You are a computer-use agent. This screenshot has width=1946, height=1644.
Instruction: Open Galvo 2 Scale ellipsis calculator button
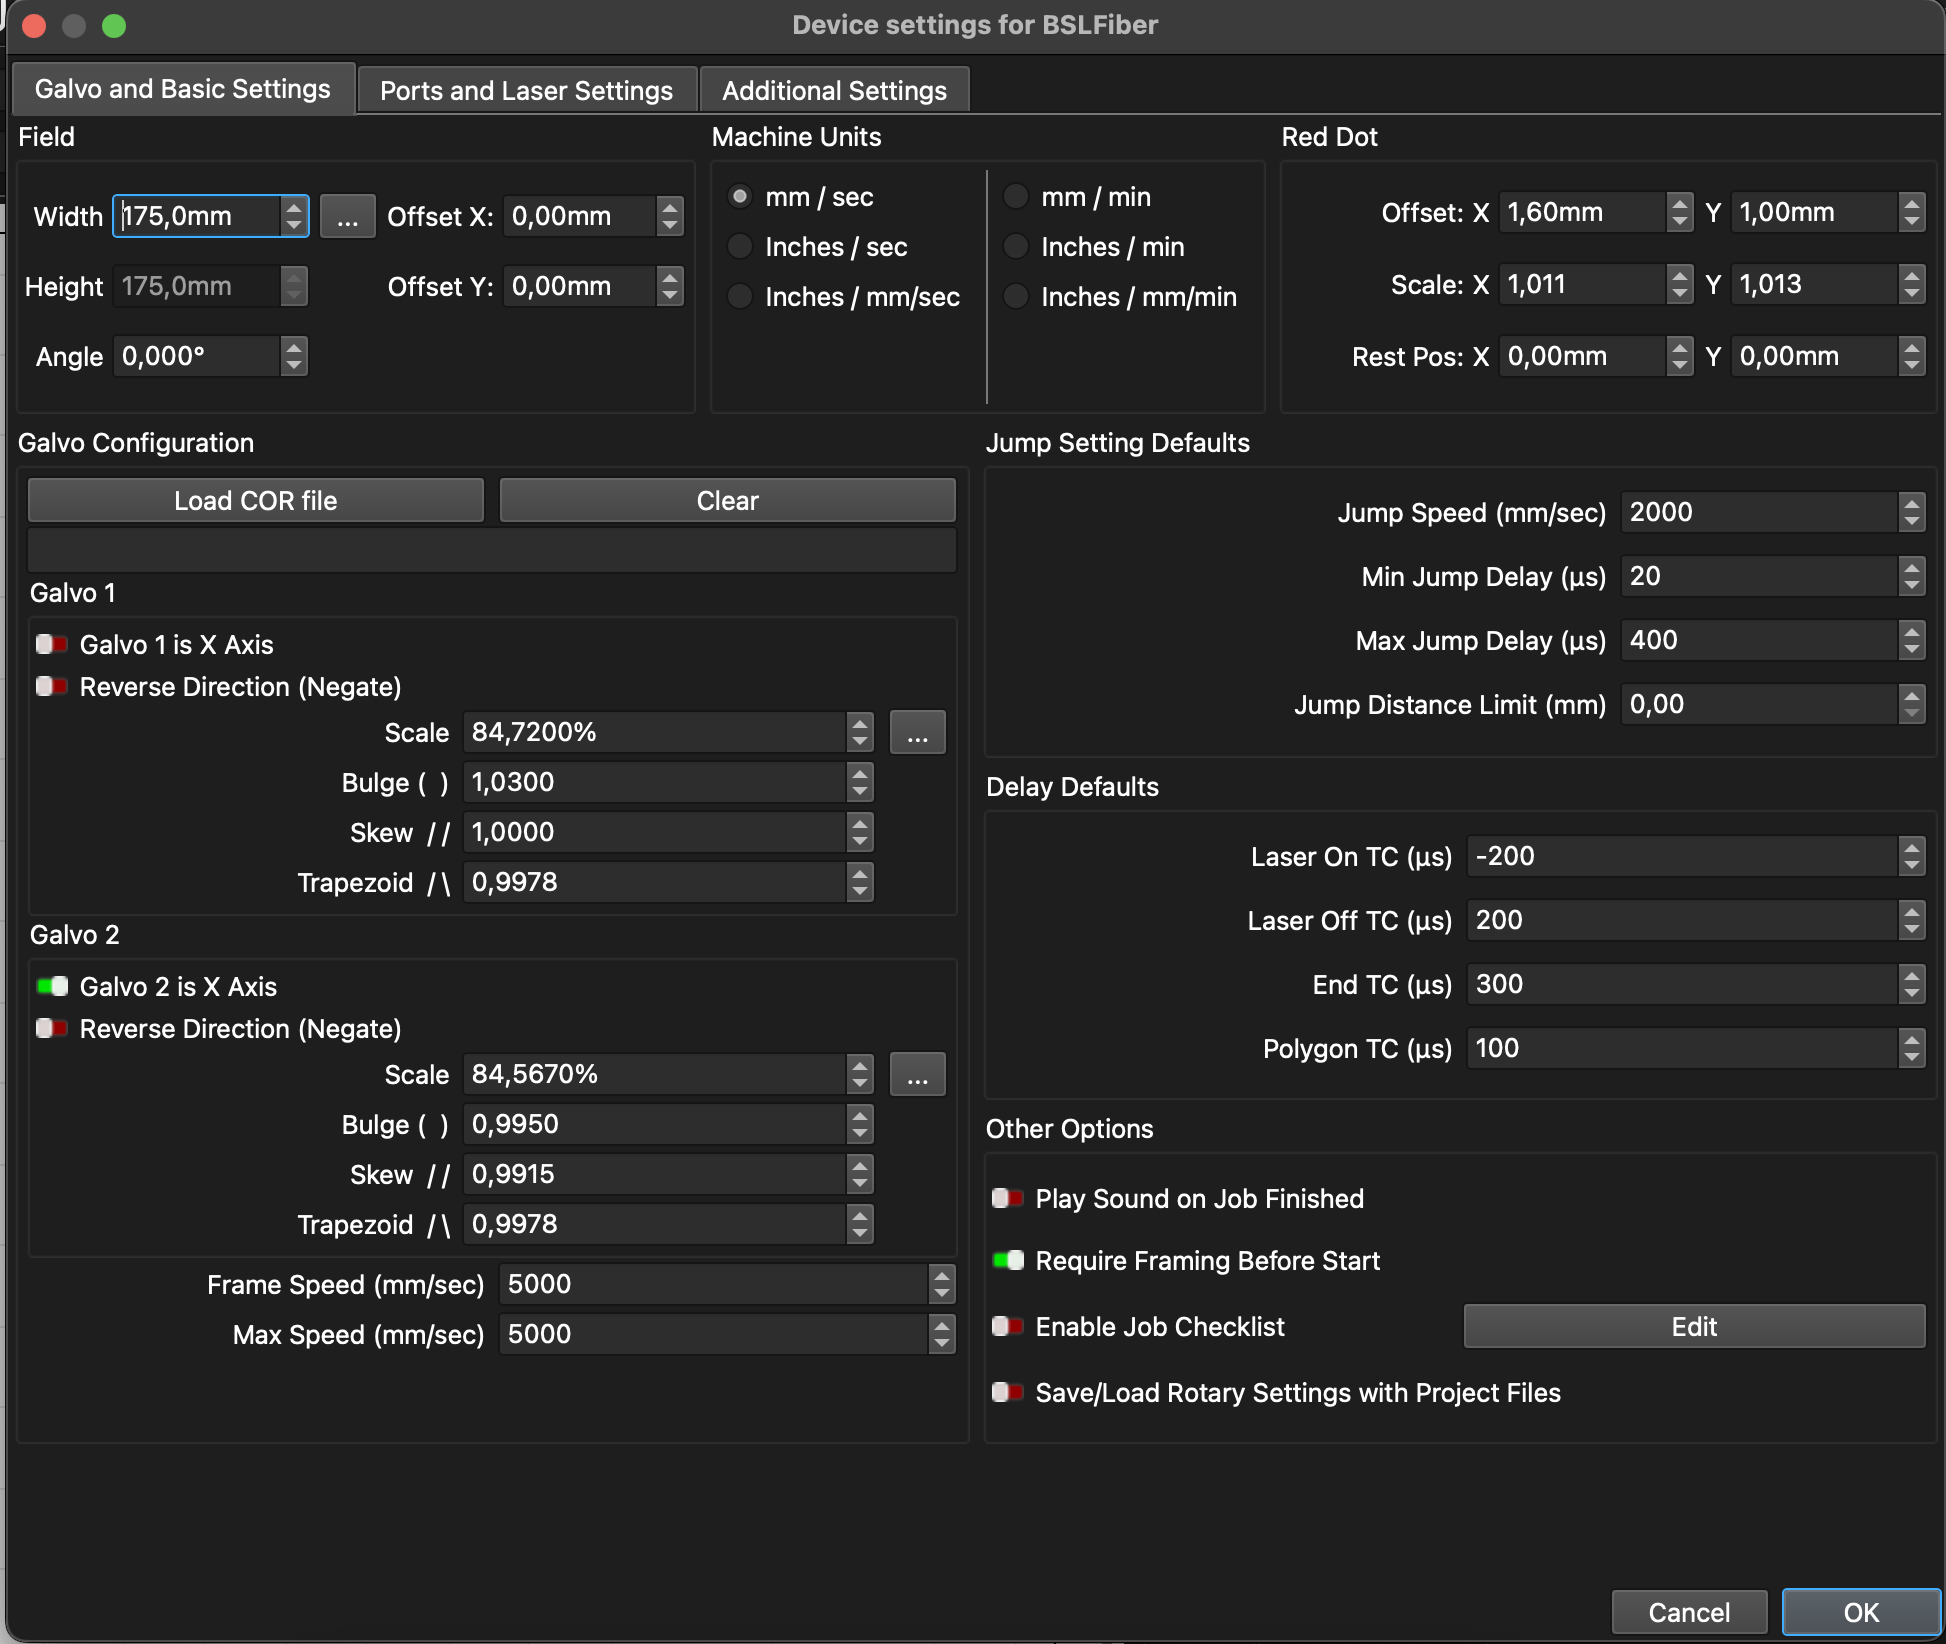coord(917,1075)
